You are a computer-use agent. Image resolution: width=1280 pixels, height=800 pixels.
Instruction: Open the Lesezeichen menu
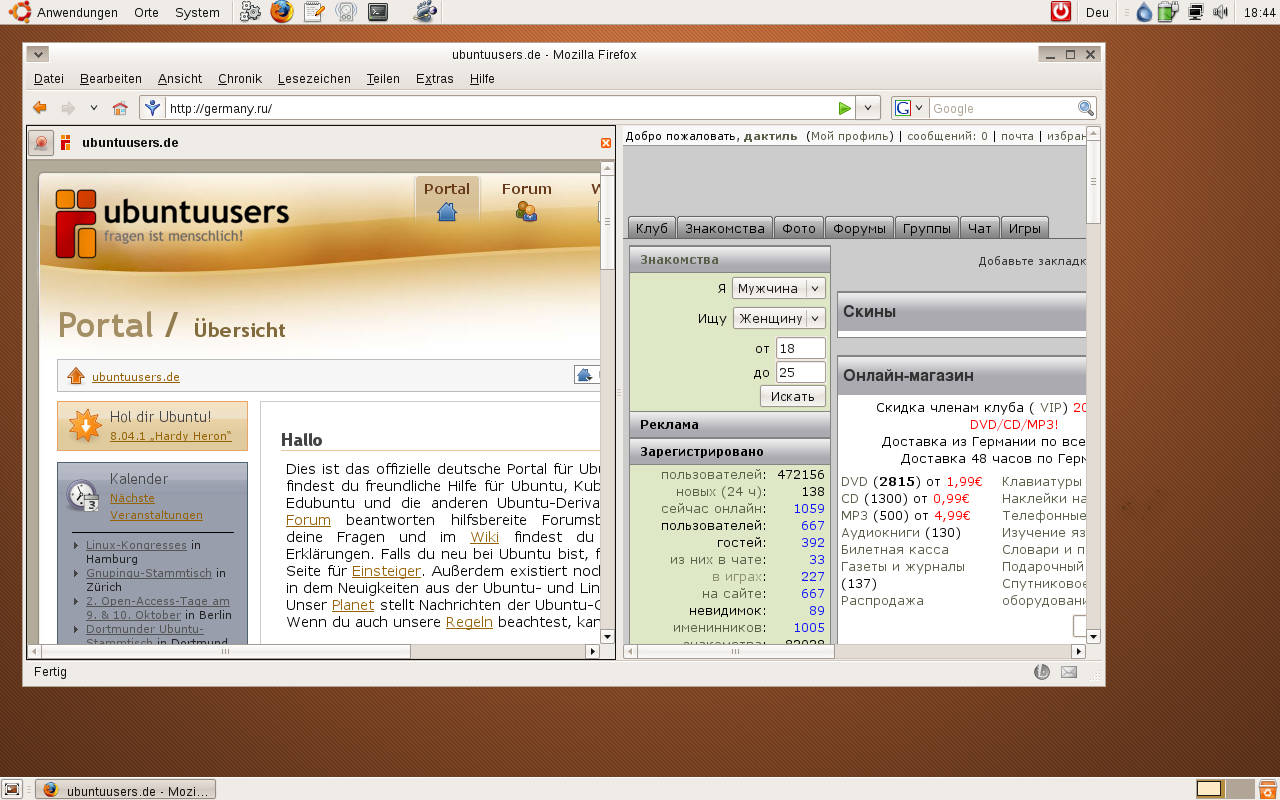314,79
